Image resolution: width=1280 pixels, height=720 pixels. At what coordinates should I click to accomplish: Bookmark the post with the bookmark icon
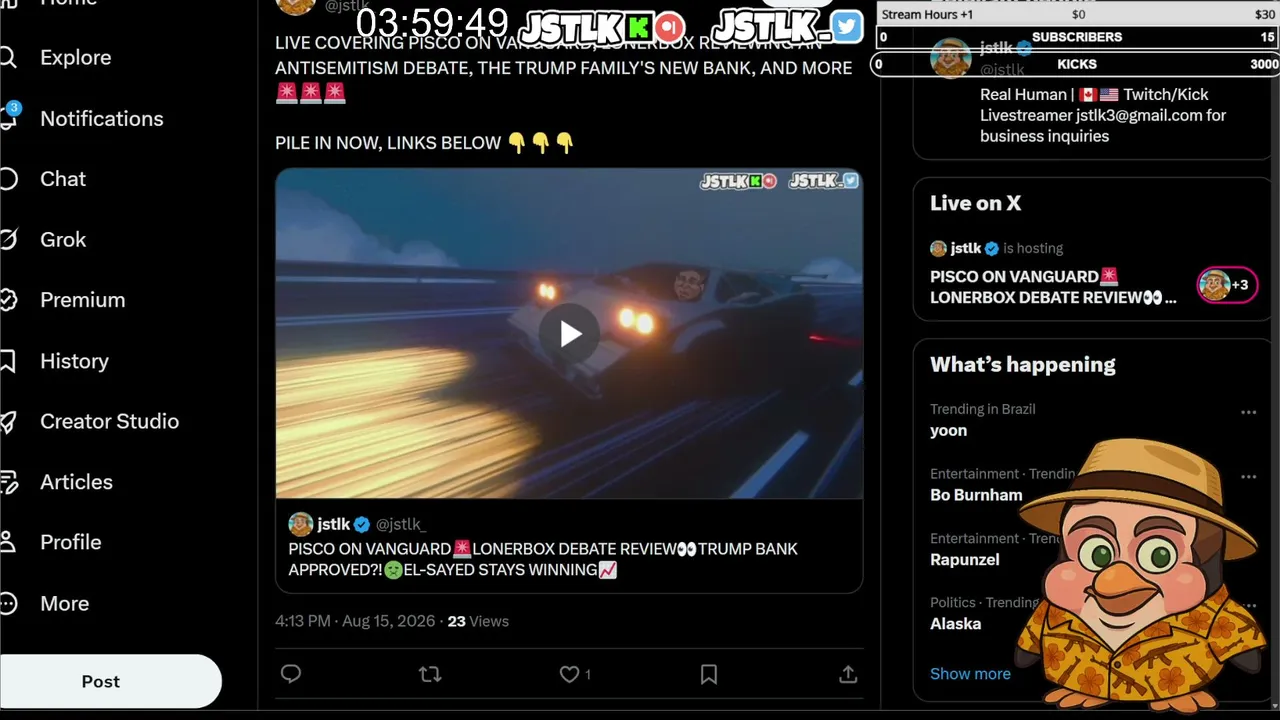pos(709,674)
